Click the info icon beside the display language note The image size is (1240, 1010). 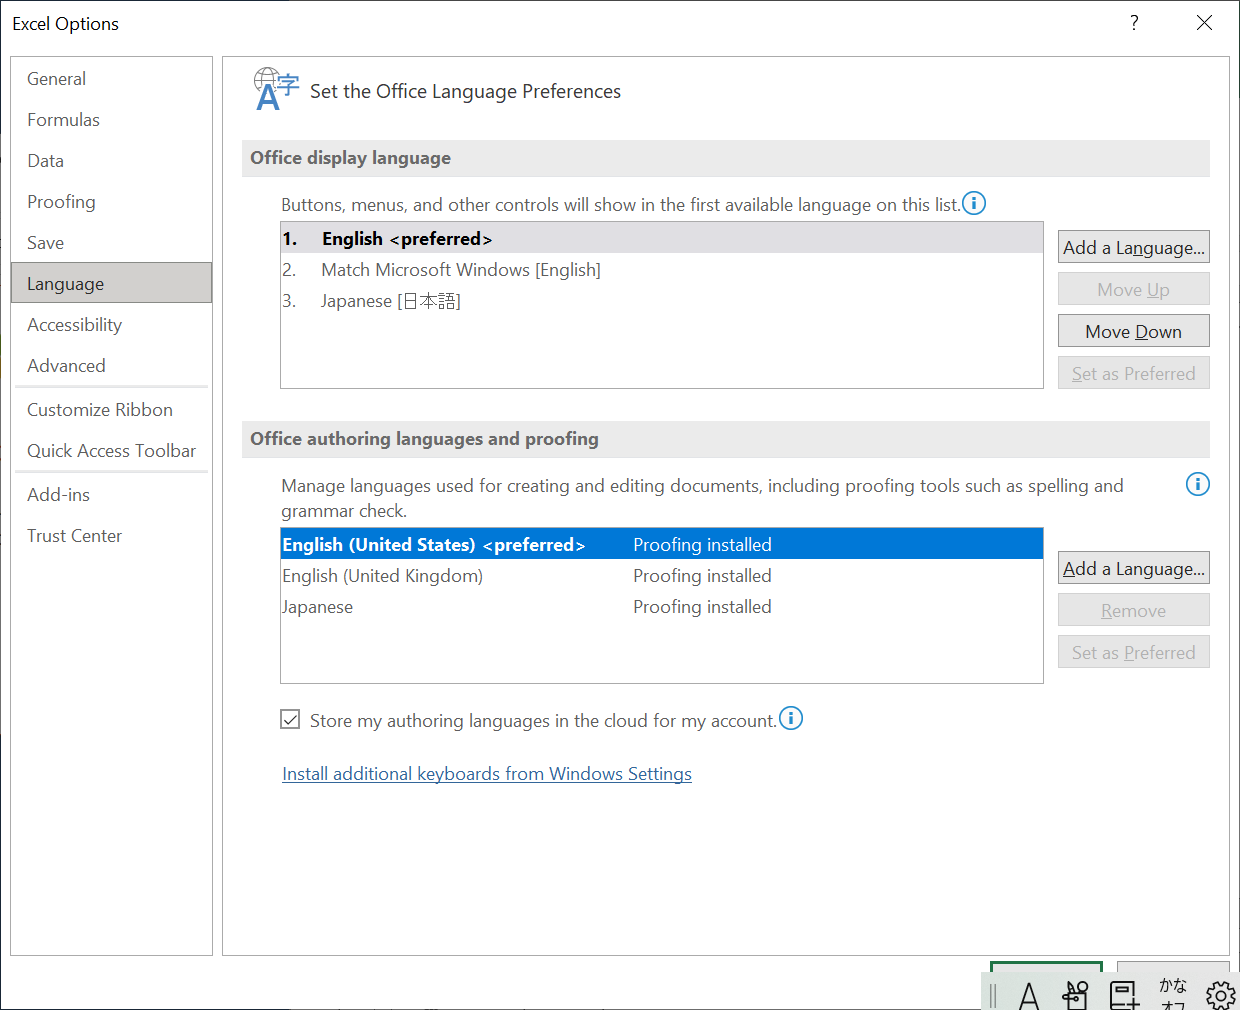pyautogui.click(x=973, y=203)
